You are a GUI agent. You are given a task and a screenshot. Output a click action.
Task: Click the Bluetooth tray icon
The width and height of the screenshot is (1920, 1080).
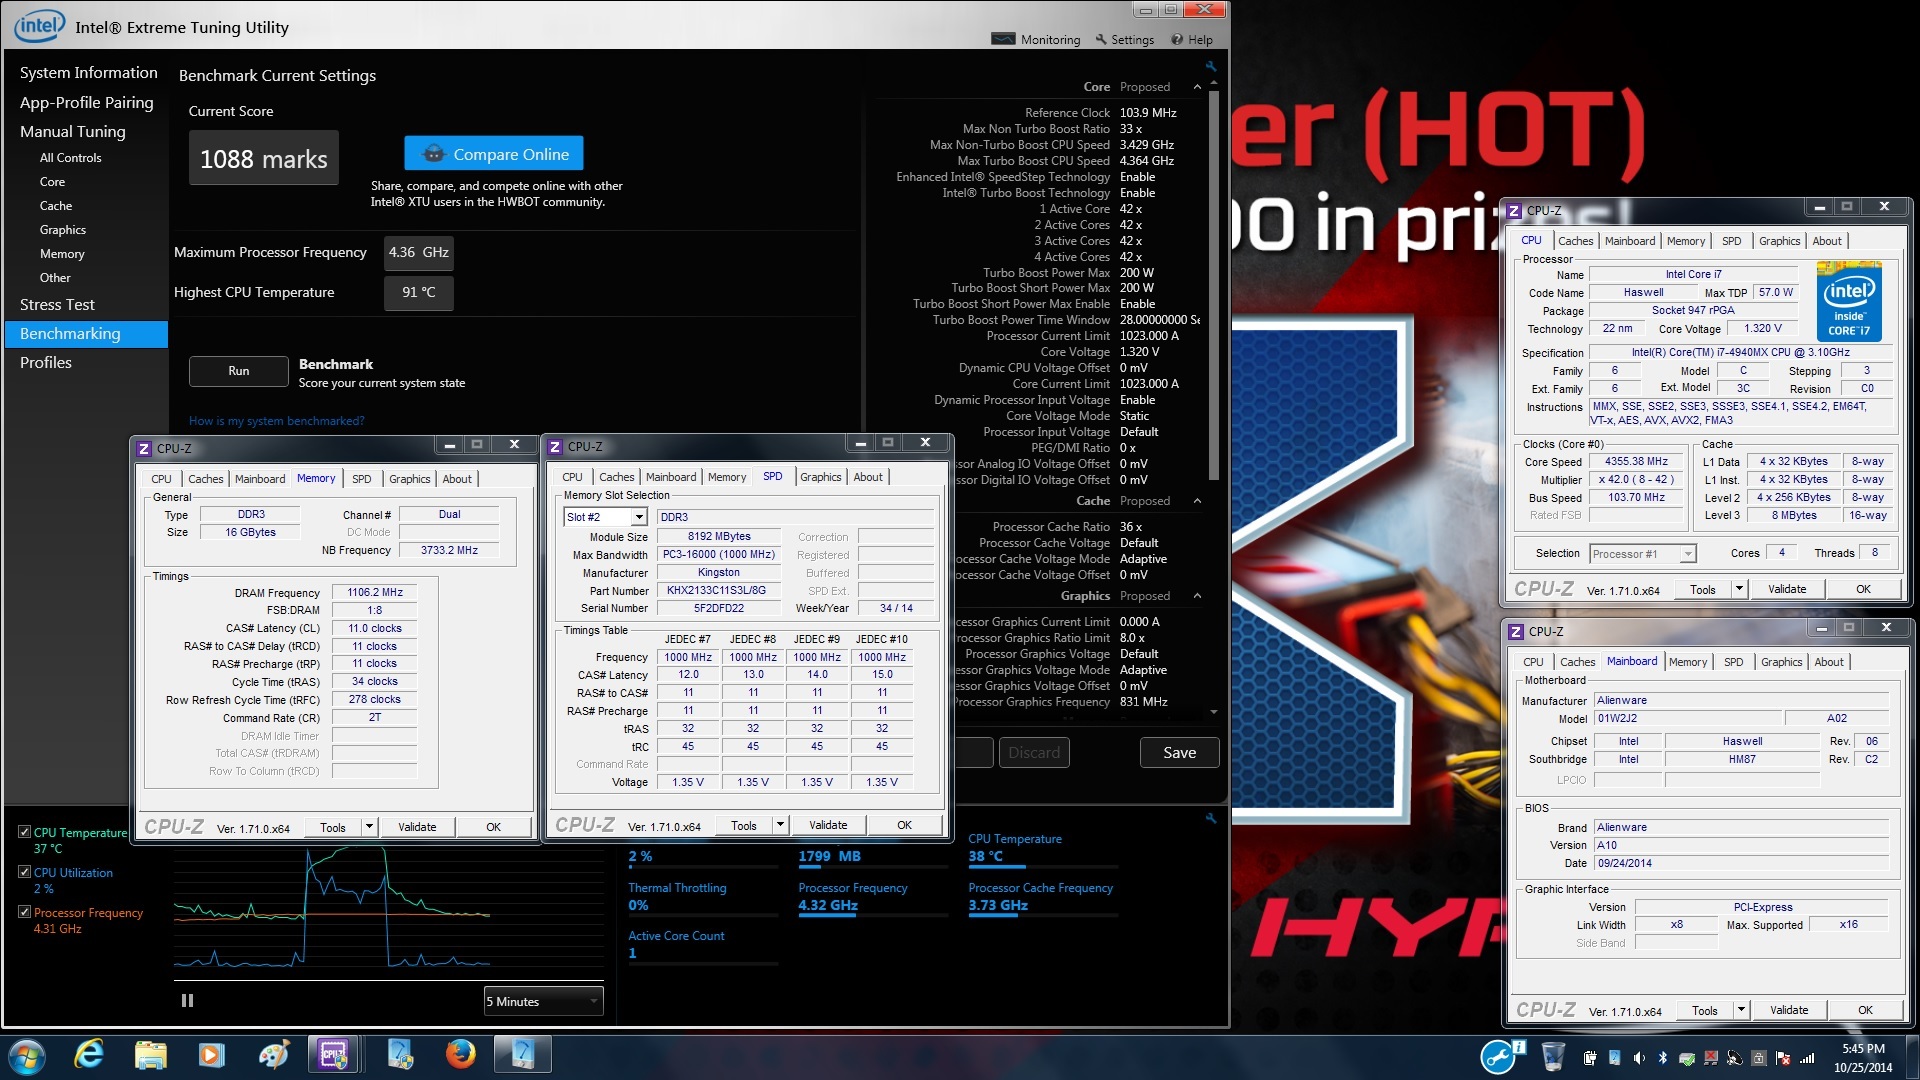pyautogui.click(x=1663, y=1058)
